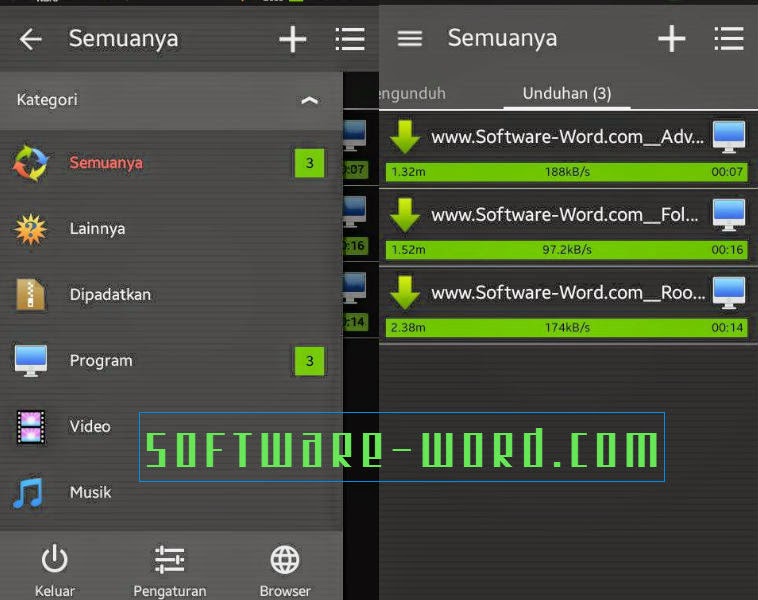Open the hamburger menu in right panel
The height and width of the screenshot is (600, 758).
[409, 38]
